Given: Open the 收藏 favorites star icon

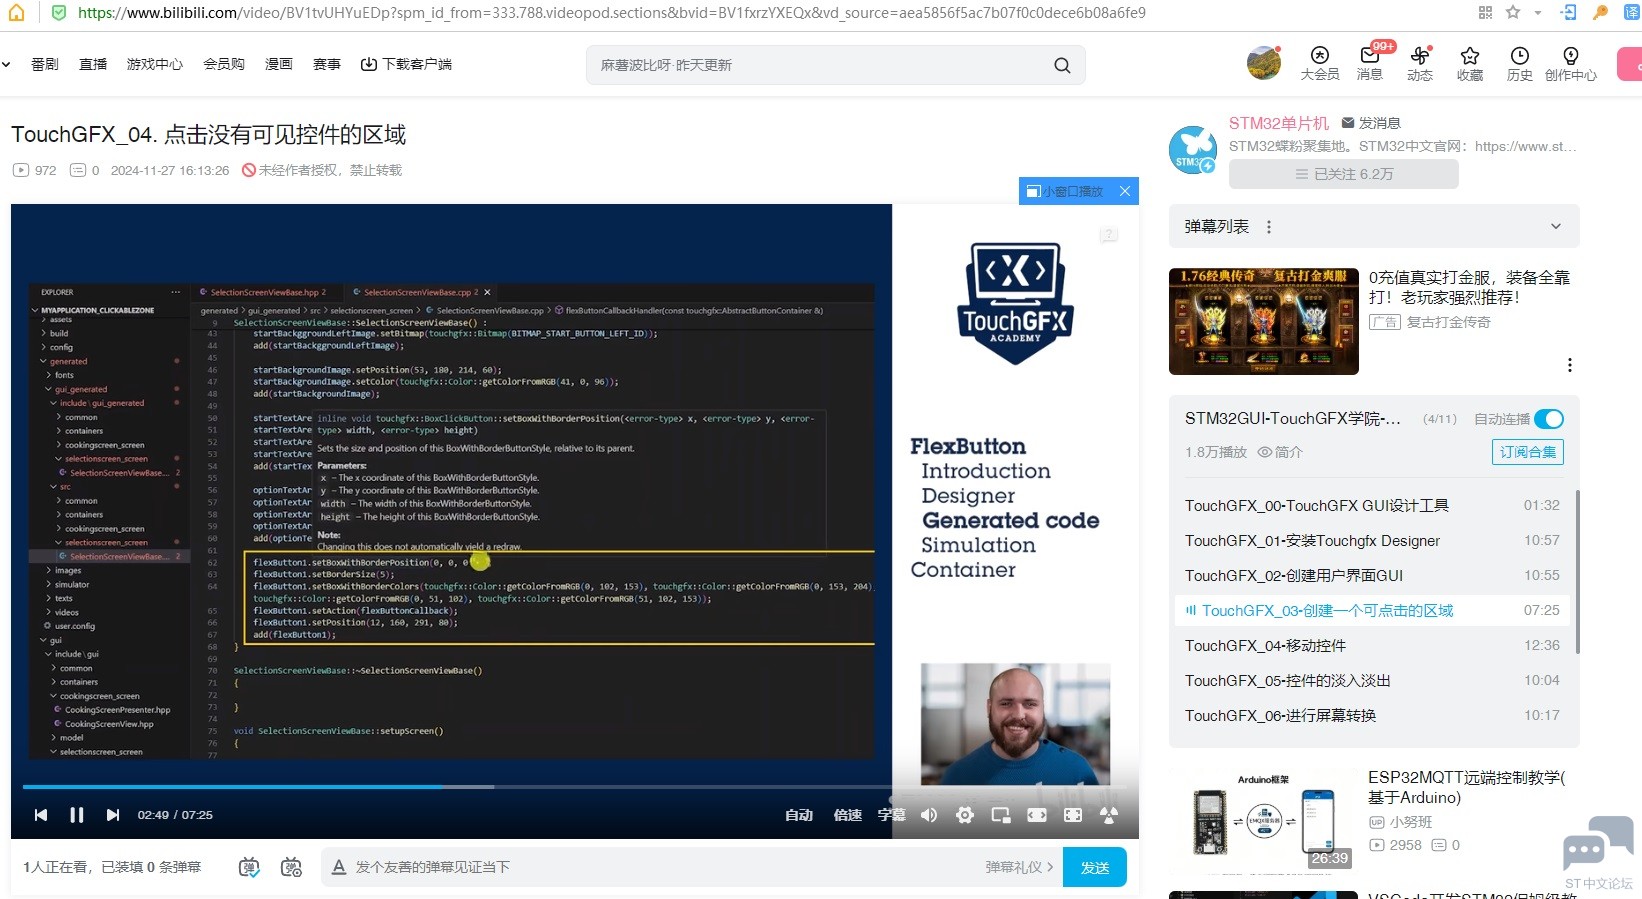Looking at the screenshot, I should (x=1469, y=63).
